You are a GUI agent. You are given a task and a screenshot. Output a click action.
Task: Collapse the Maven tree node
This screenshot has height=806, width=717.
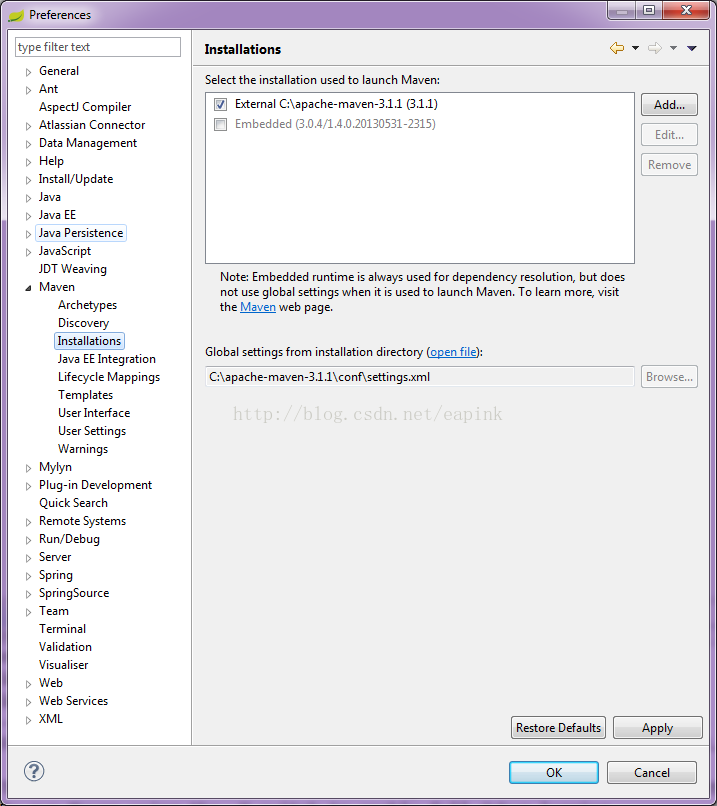(28, 288)
